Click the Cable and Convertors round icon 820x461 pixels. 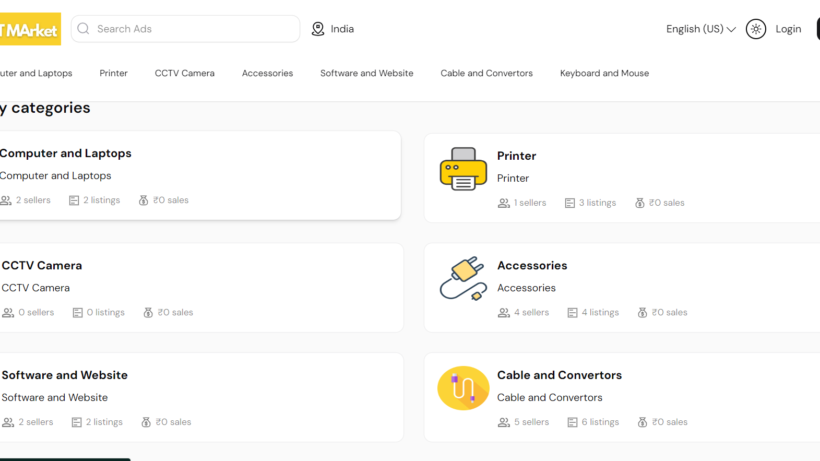pyautogui.click(x=463, y=388)
